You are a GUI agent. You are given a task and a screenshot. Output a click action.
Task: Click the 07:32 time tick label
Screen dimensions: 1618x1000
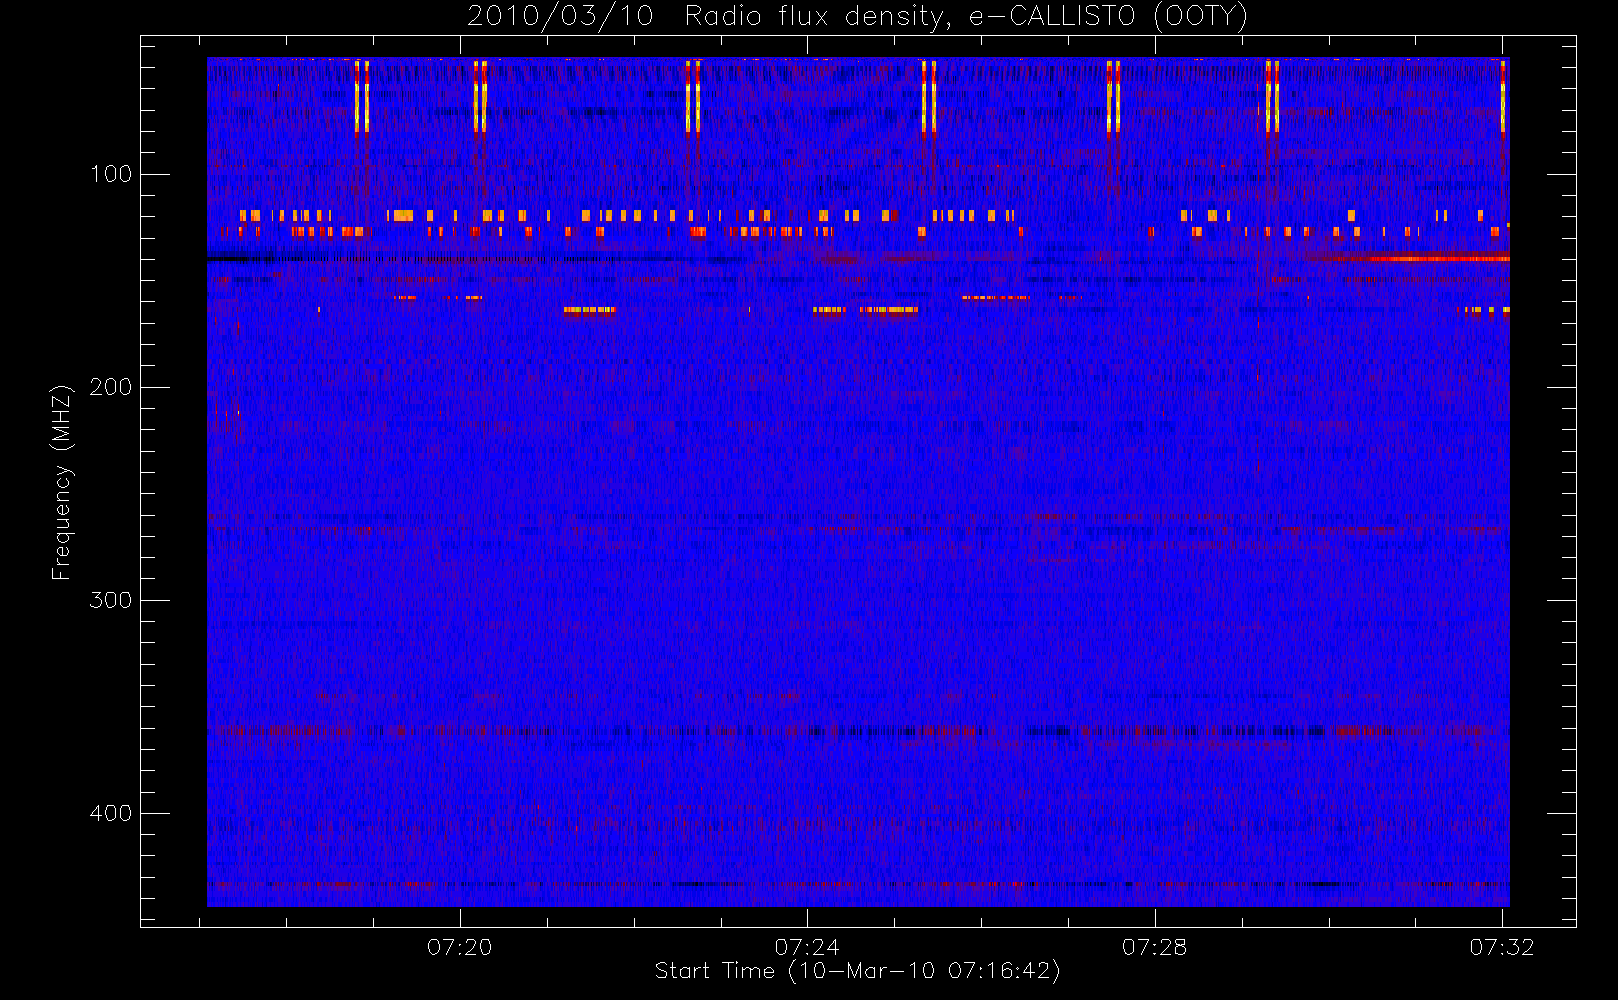click(x=1502, y=947)
